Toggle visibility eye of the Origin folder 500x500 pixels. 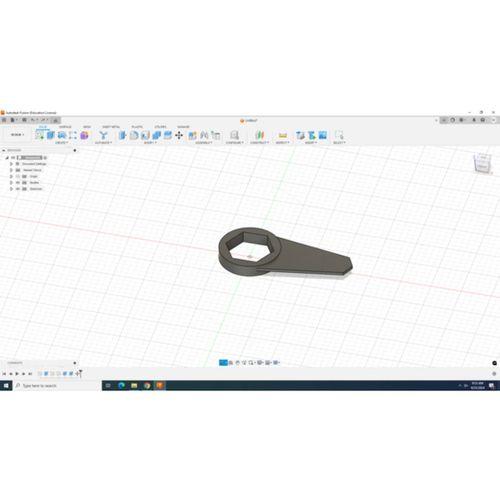point(18,176)
